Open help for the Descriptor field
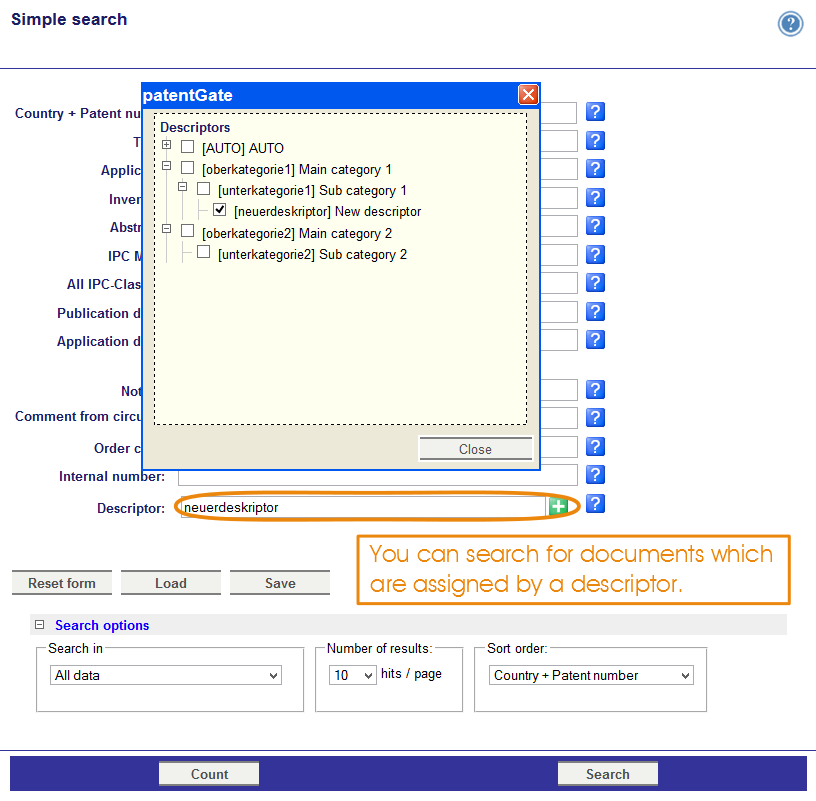This screenshot has width=816, height=801. [595, 504]
